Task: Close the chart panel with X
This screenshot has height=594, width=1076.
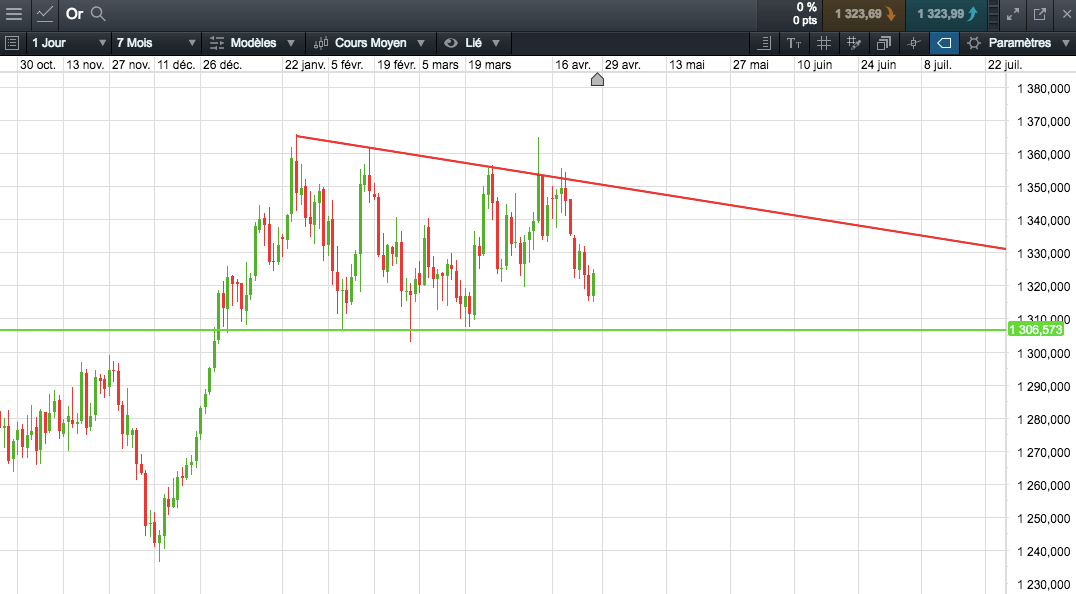Action: click(1066, 14)
